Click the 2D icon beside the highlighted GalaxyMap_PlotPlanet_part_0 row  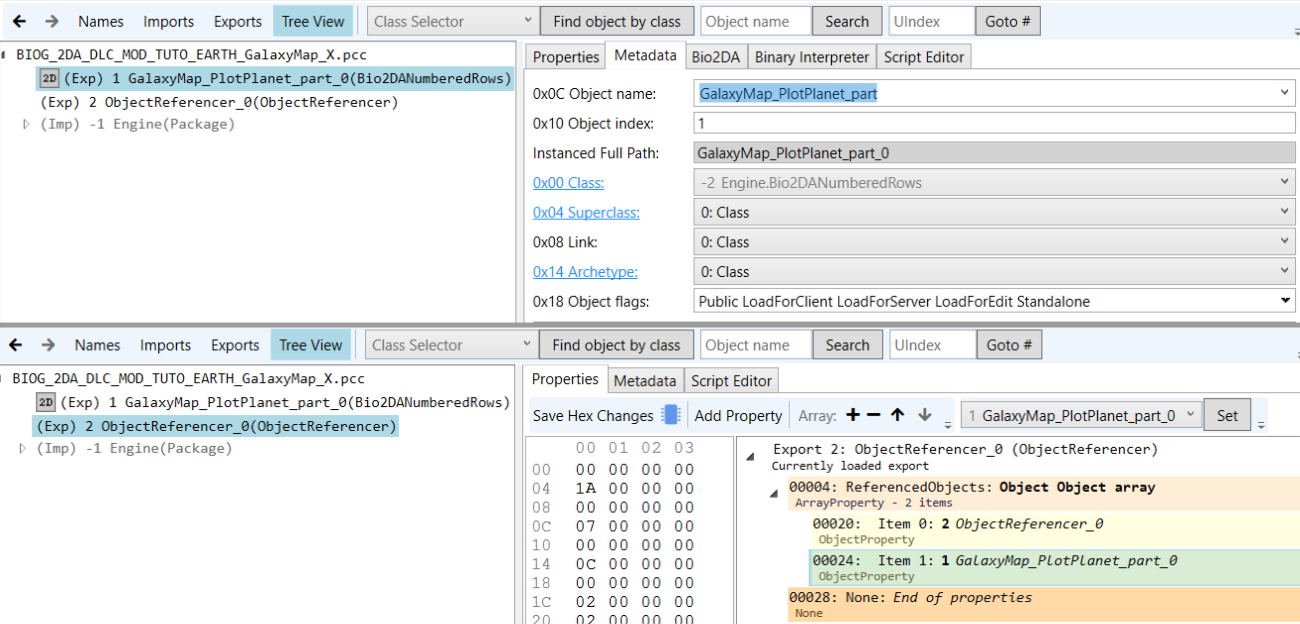pyautogui.click(x=49, y=79)
